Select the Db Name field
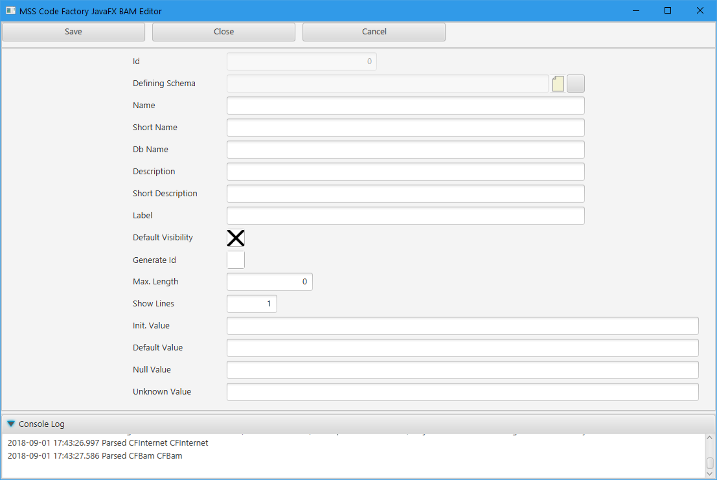This screenshot has width=717, height=480. pos(405,150)
